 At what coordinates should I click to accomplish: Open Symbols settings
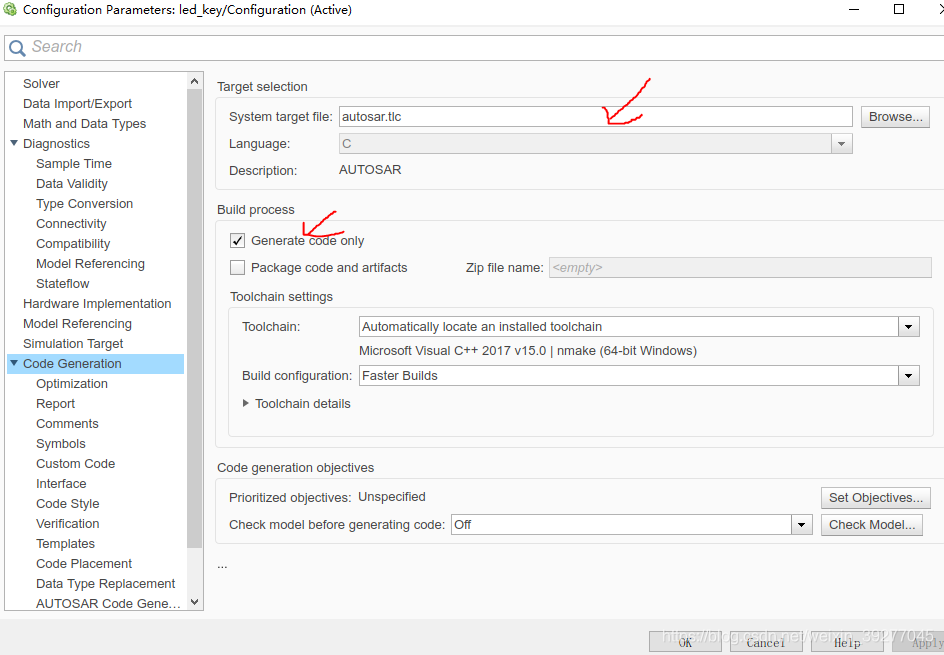pyautogui.click(x=61, y=443)
